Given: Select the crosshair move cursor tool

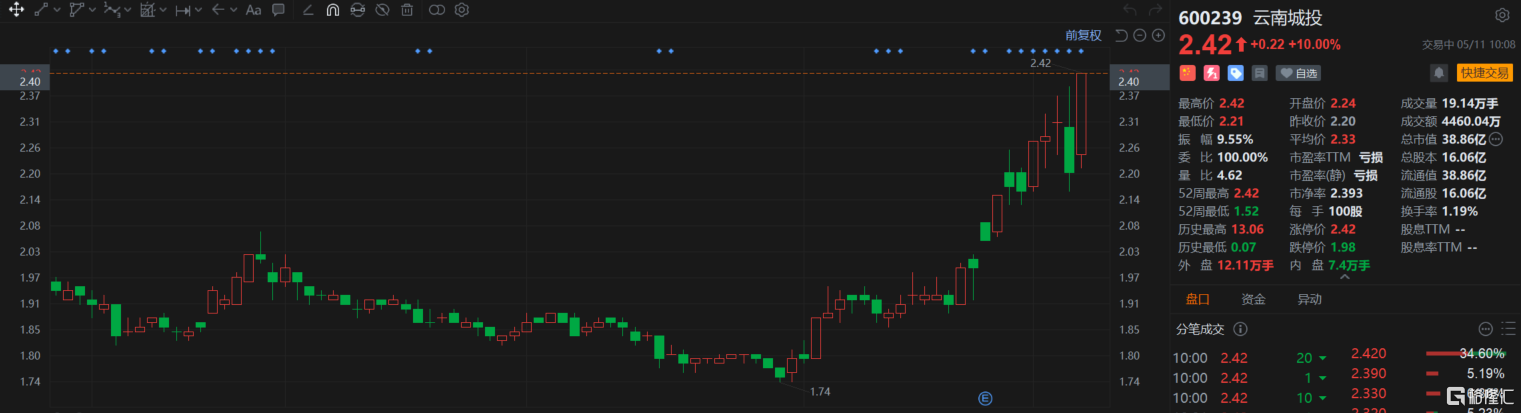Looking at the screenshot, I should [x=16, y=10].
